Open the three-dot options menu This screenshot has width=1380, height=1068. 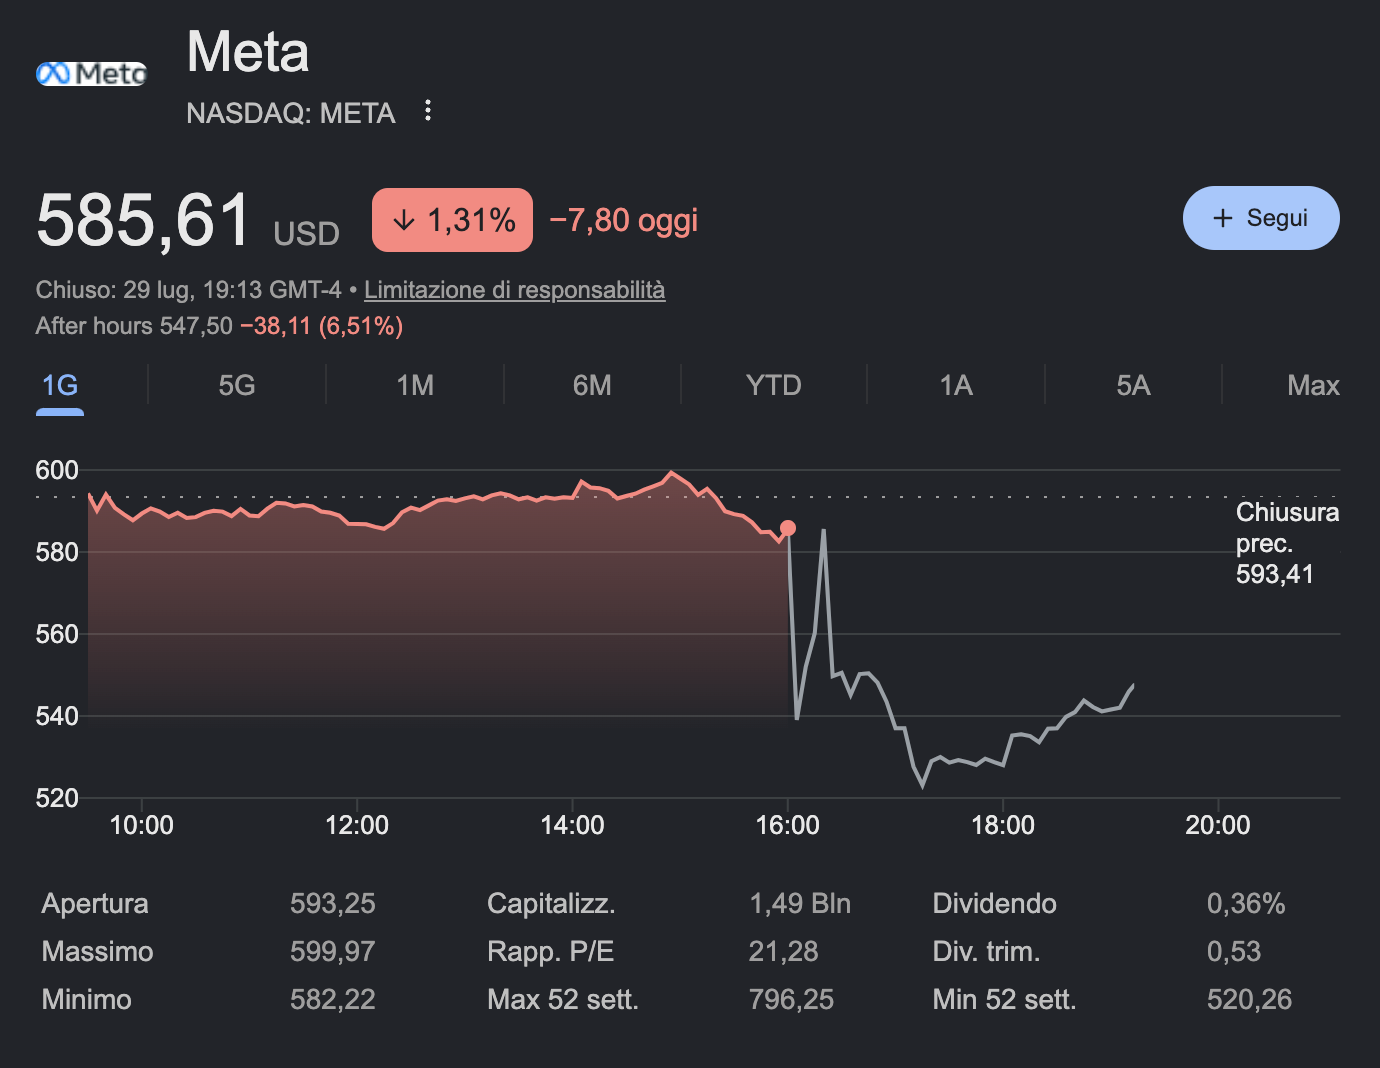428,111
